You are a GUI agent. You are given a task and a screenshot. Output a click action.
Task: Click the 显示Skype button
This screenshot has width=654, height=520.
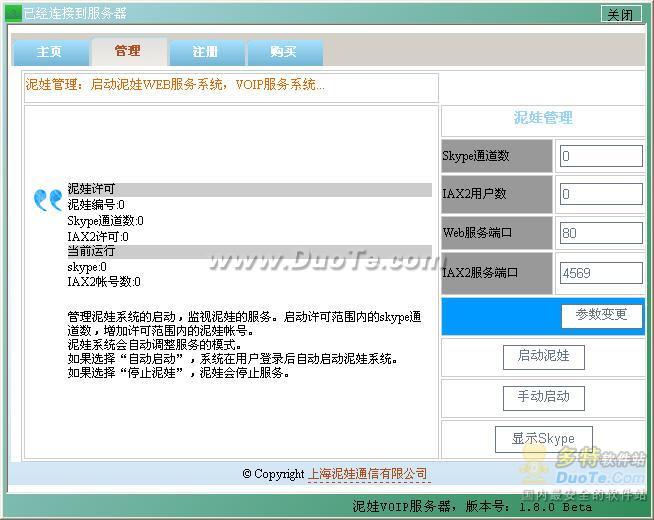[x=543, y=439]
